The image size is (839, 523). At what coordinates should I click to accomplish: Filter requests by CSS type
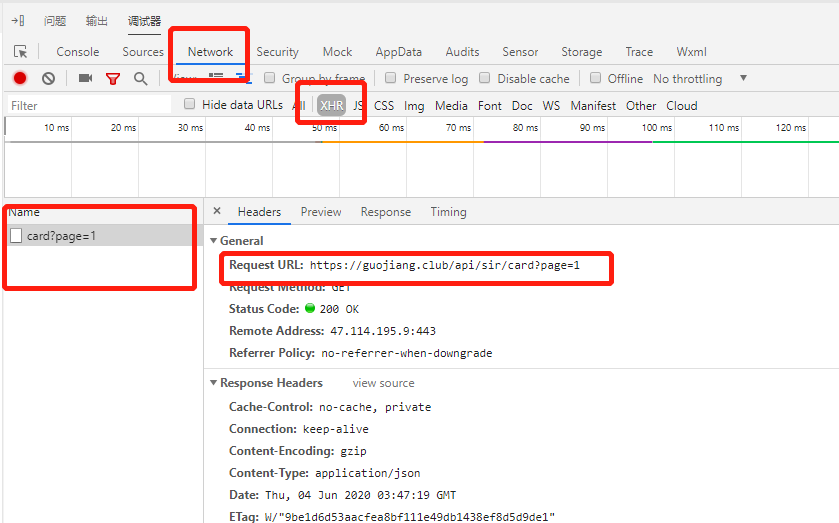click(384, 105)
